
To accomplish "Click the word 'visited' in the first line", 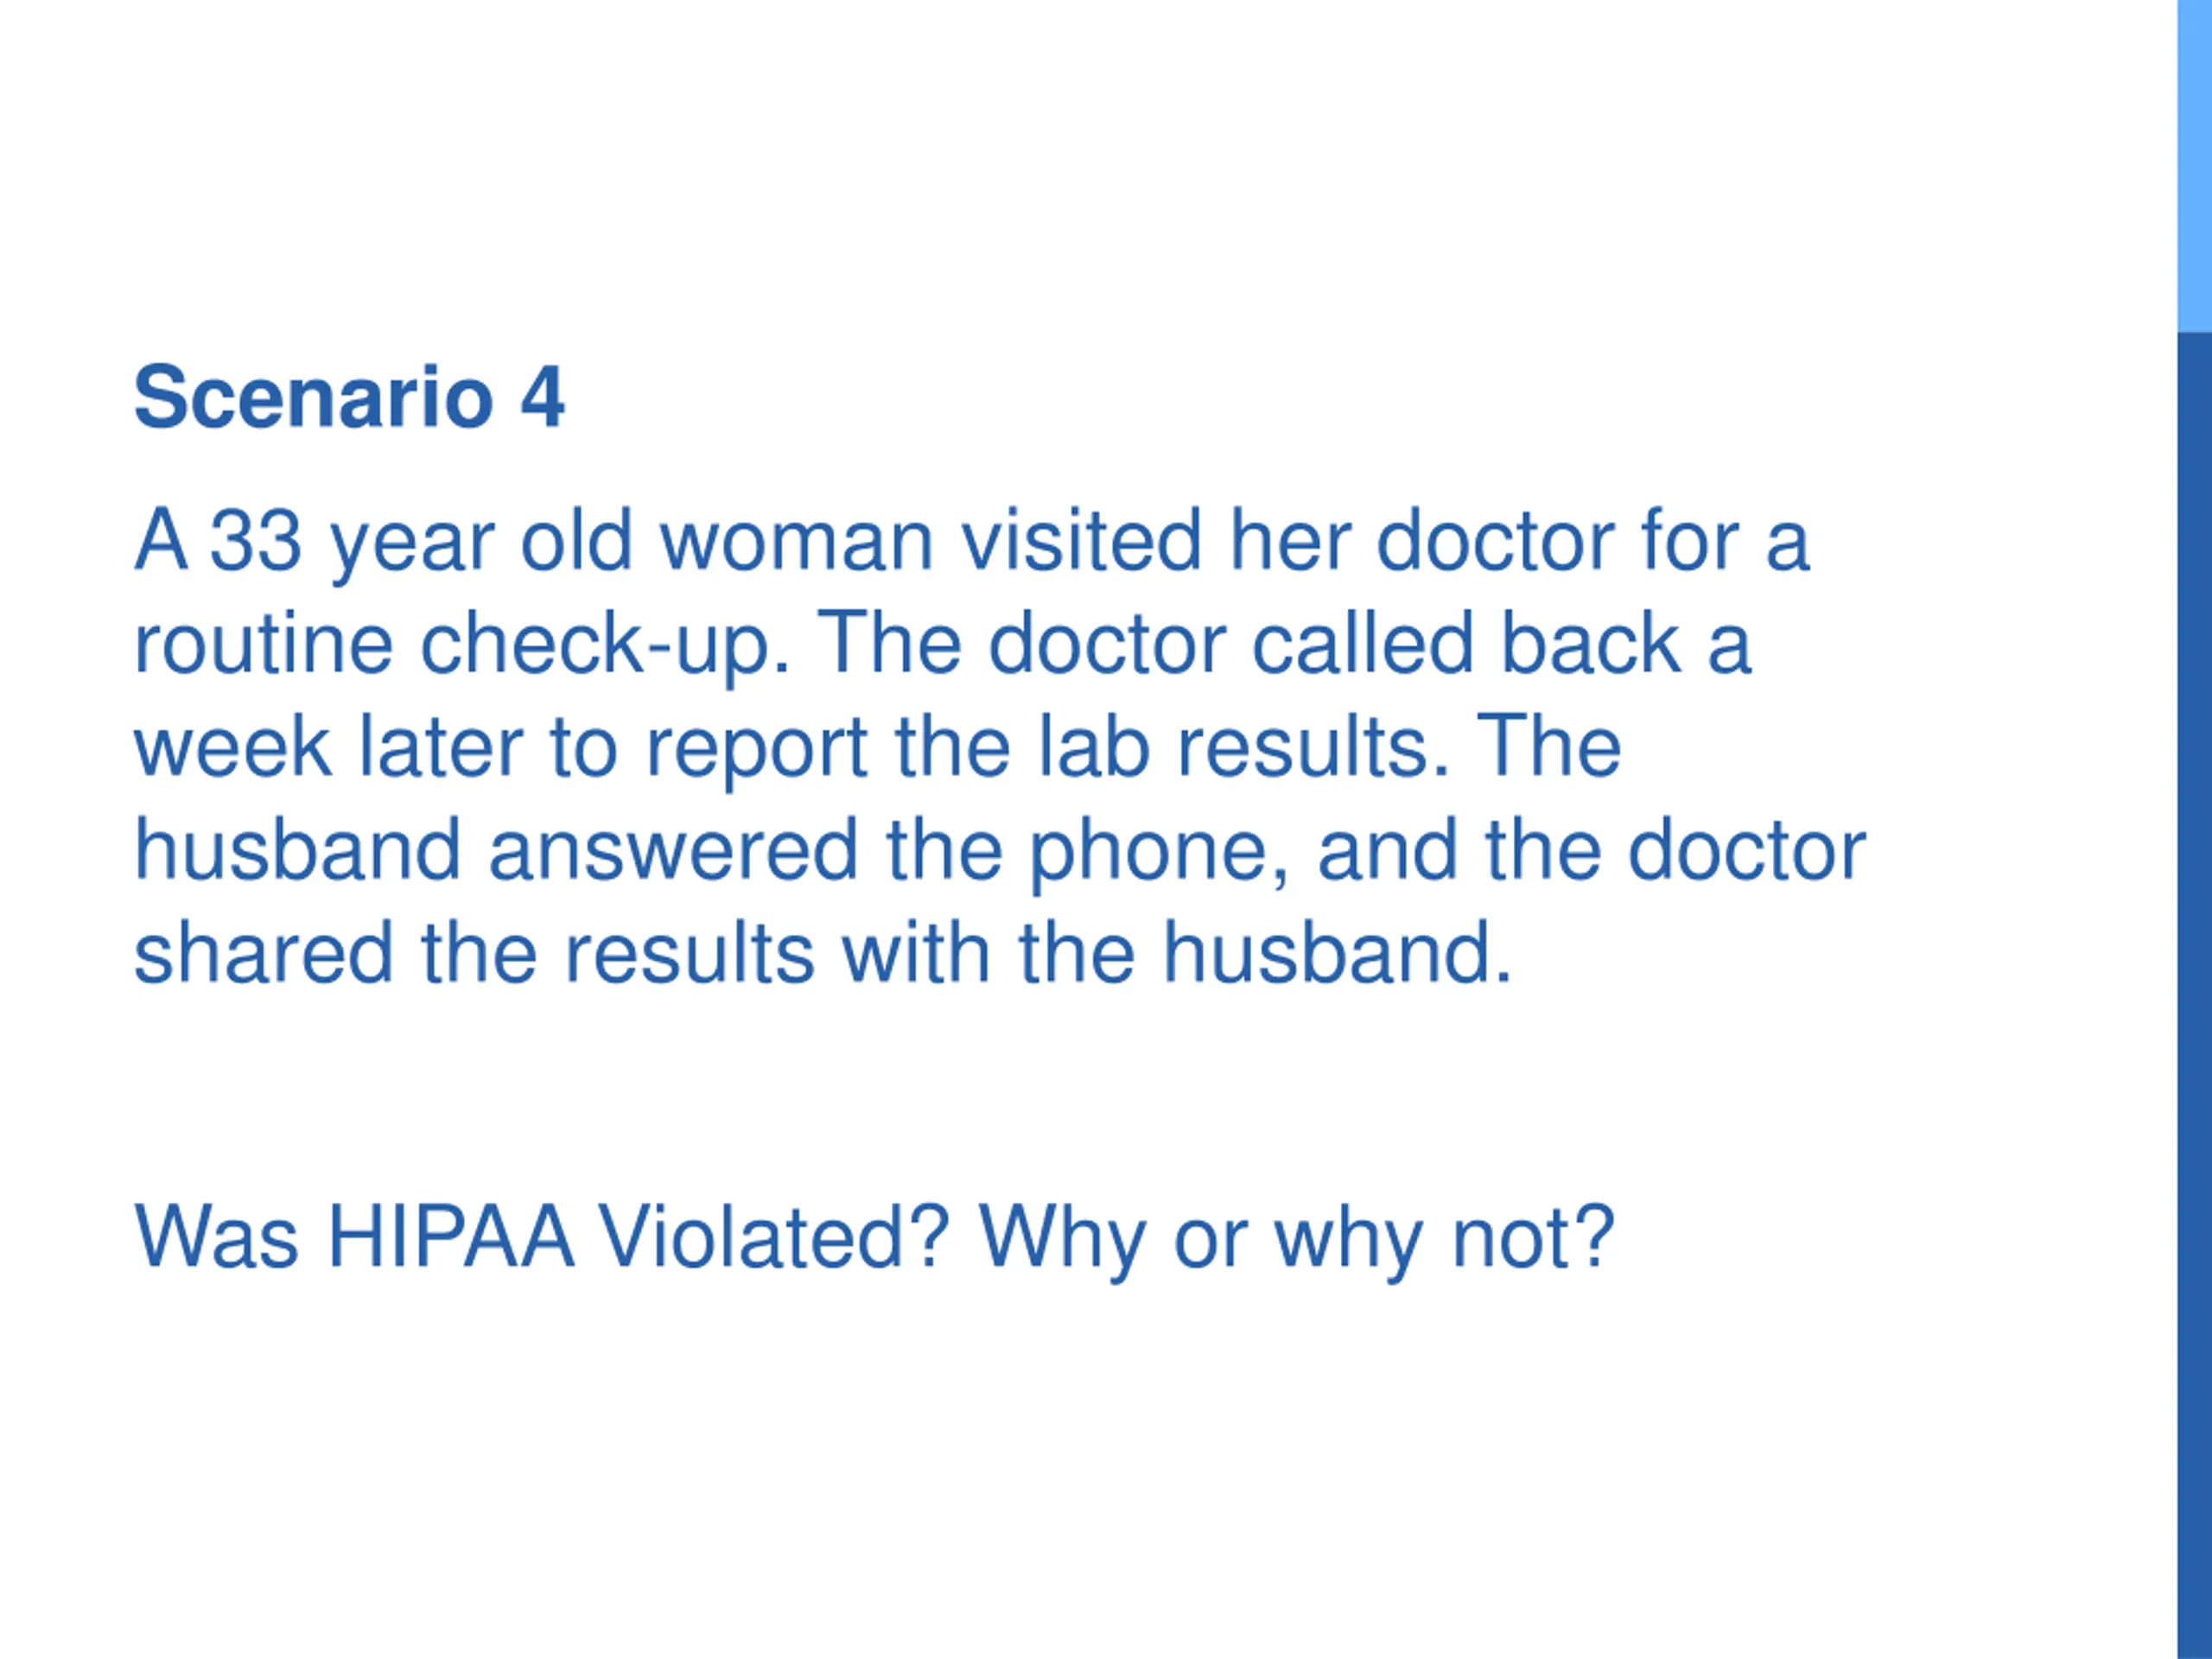I will coord(1082,541).
